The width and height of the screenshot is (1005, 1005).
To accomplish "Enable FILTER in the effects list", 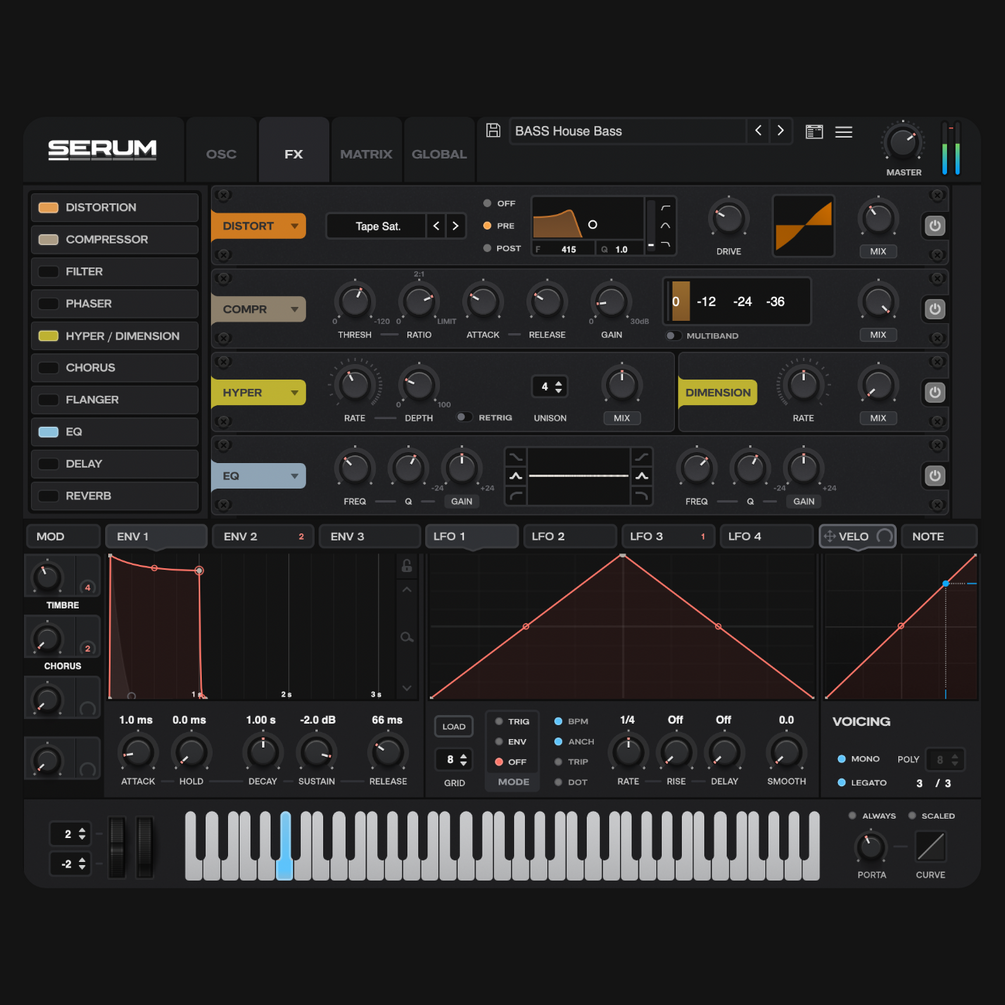I will tap(115, 271).
